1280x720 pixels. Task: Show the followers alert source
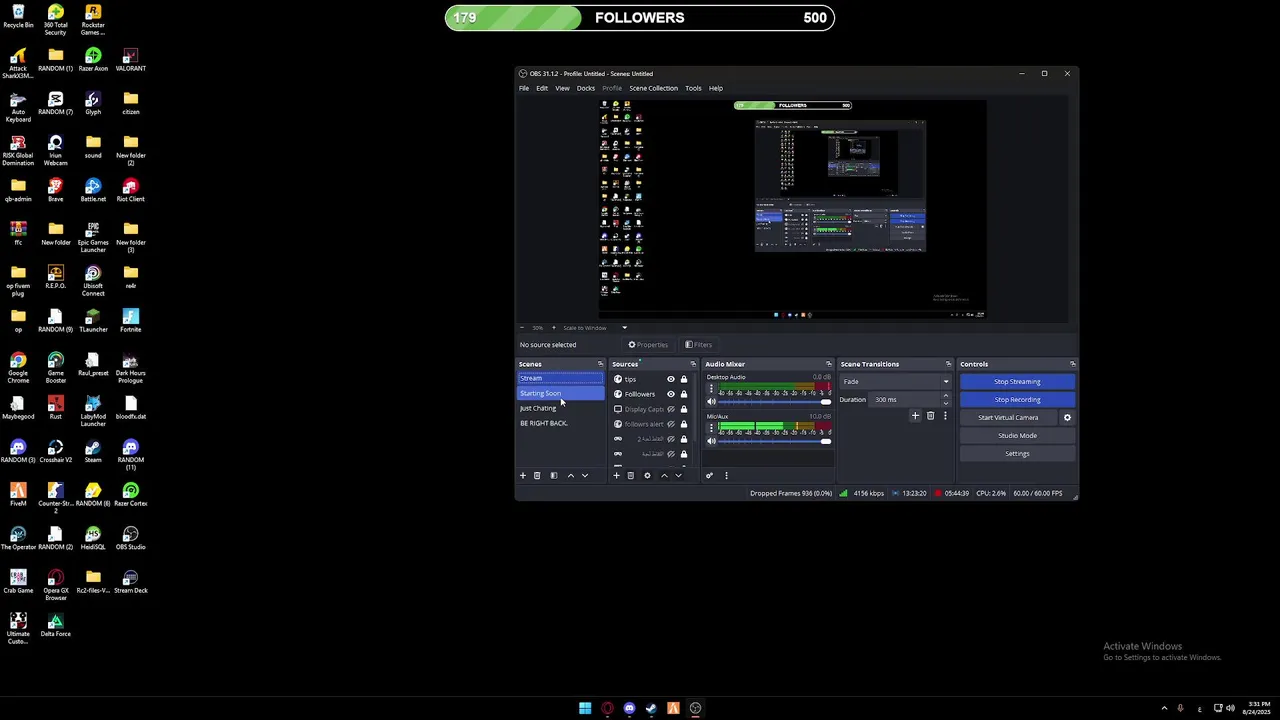tap(671, 424)
